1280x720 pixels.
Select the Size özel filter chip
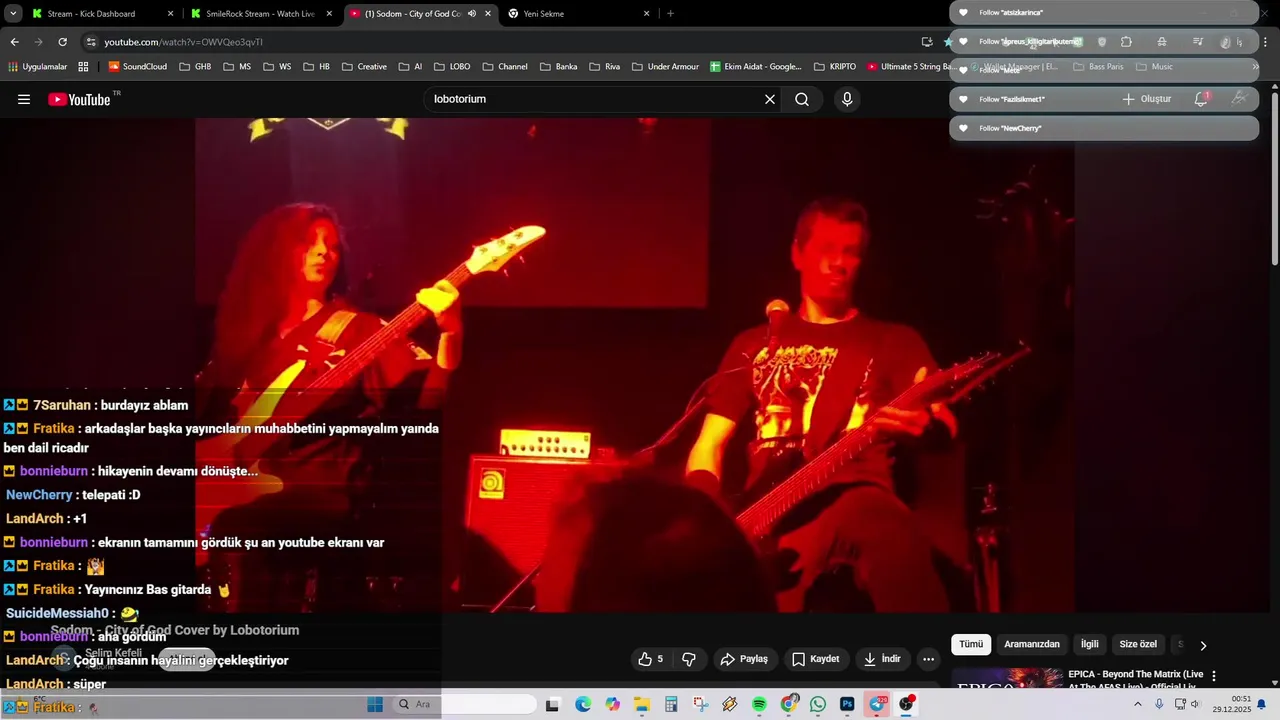point(1138,645)
